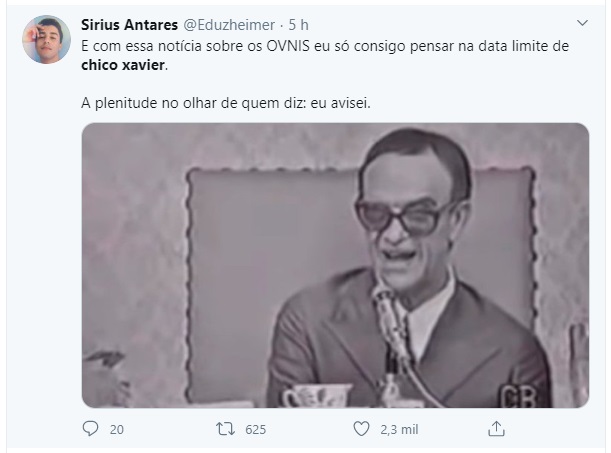Click the 5 h timestamp
The width and height of the screenshot is (611, 453).
tap(298, 25)
